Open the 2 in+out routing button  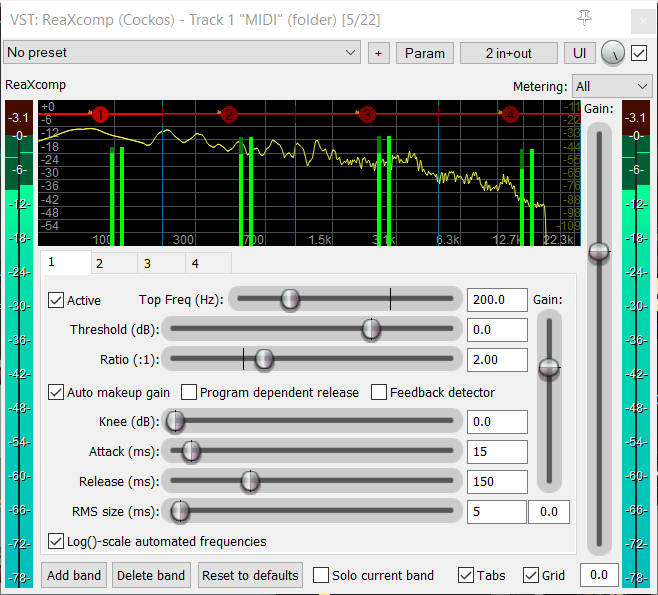509,53
